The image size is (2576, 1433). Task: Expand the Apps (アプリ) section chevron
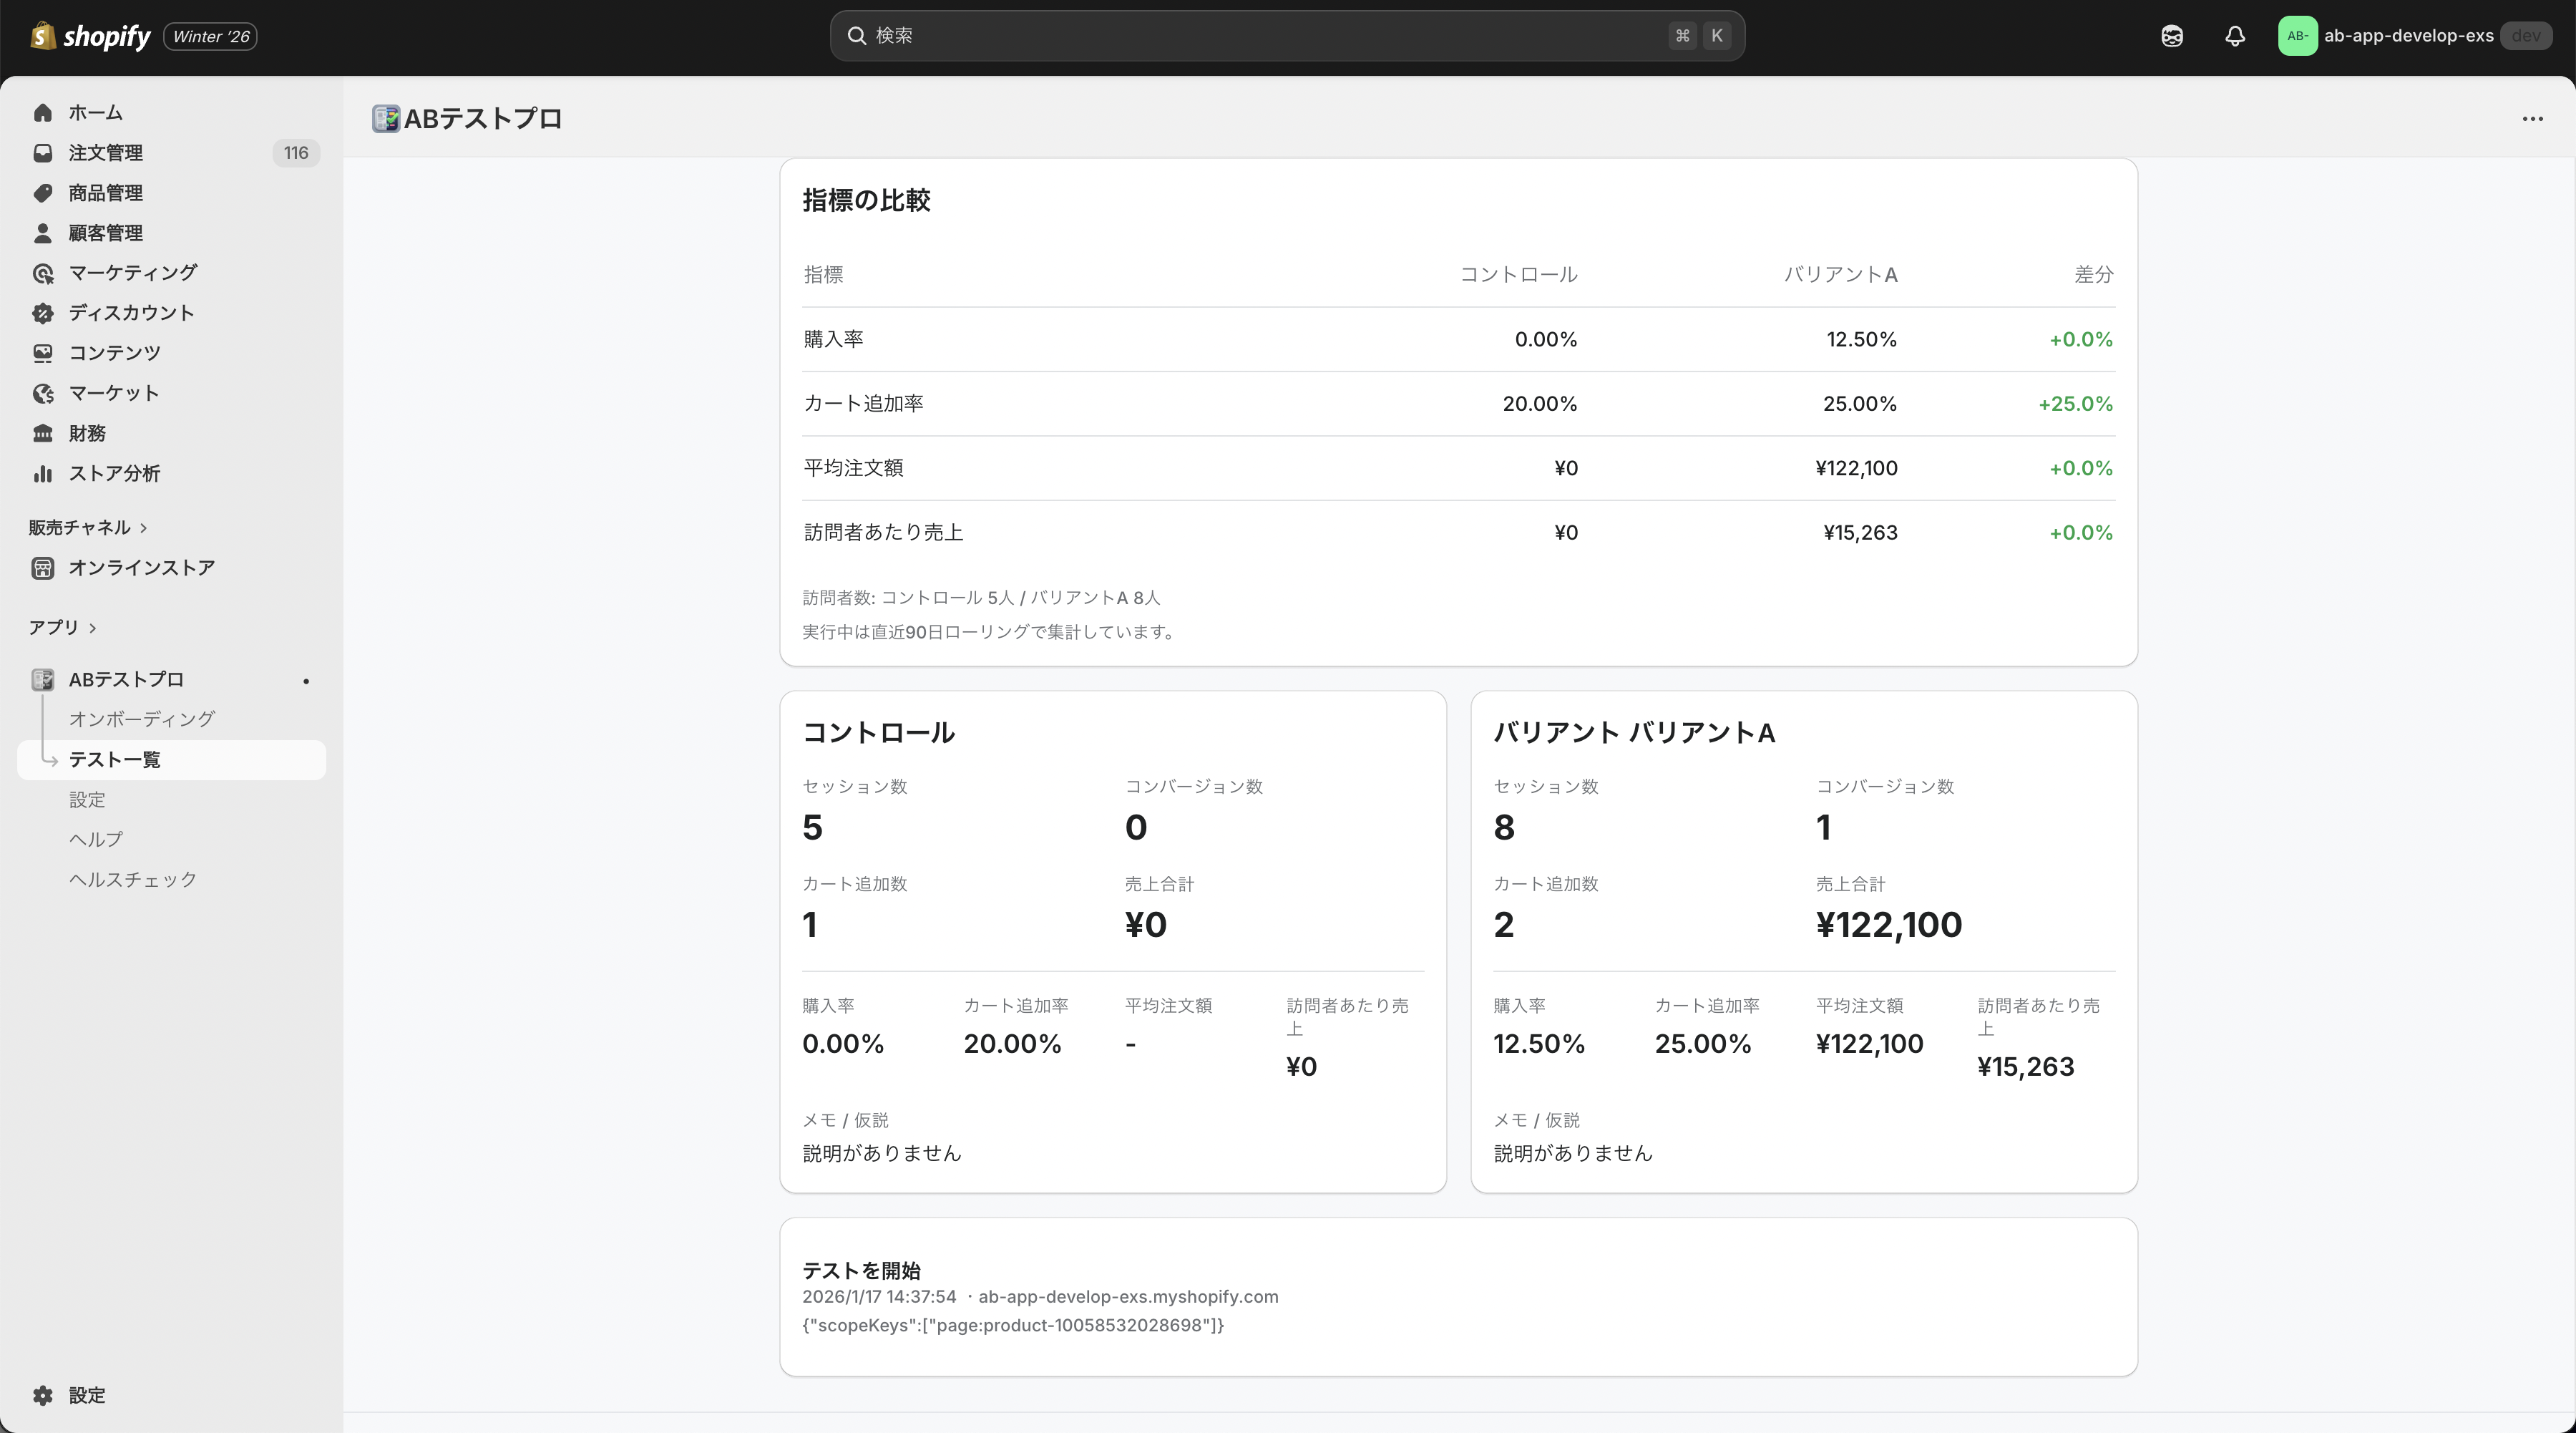click(93, 628)
